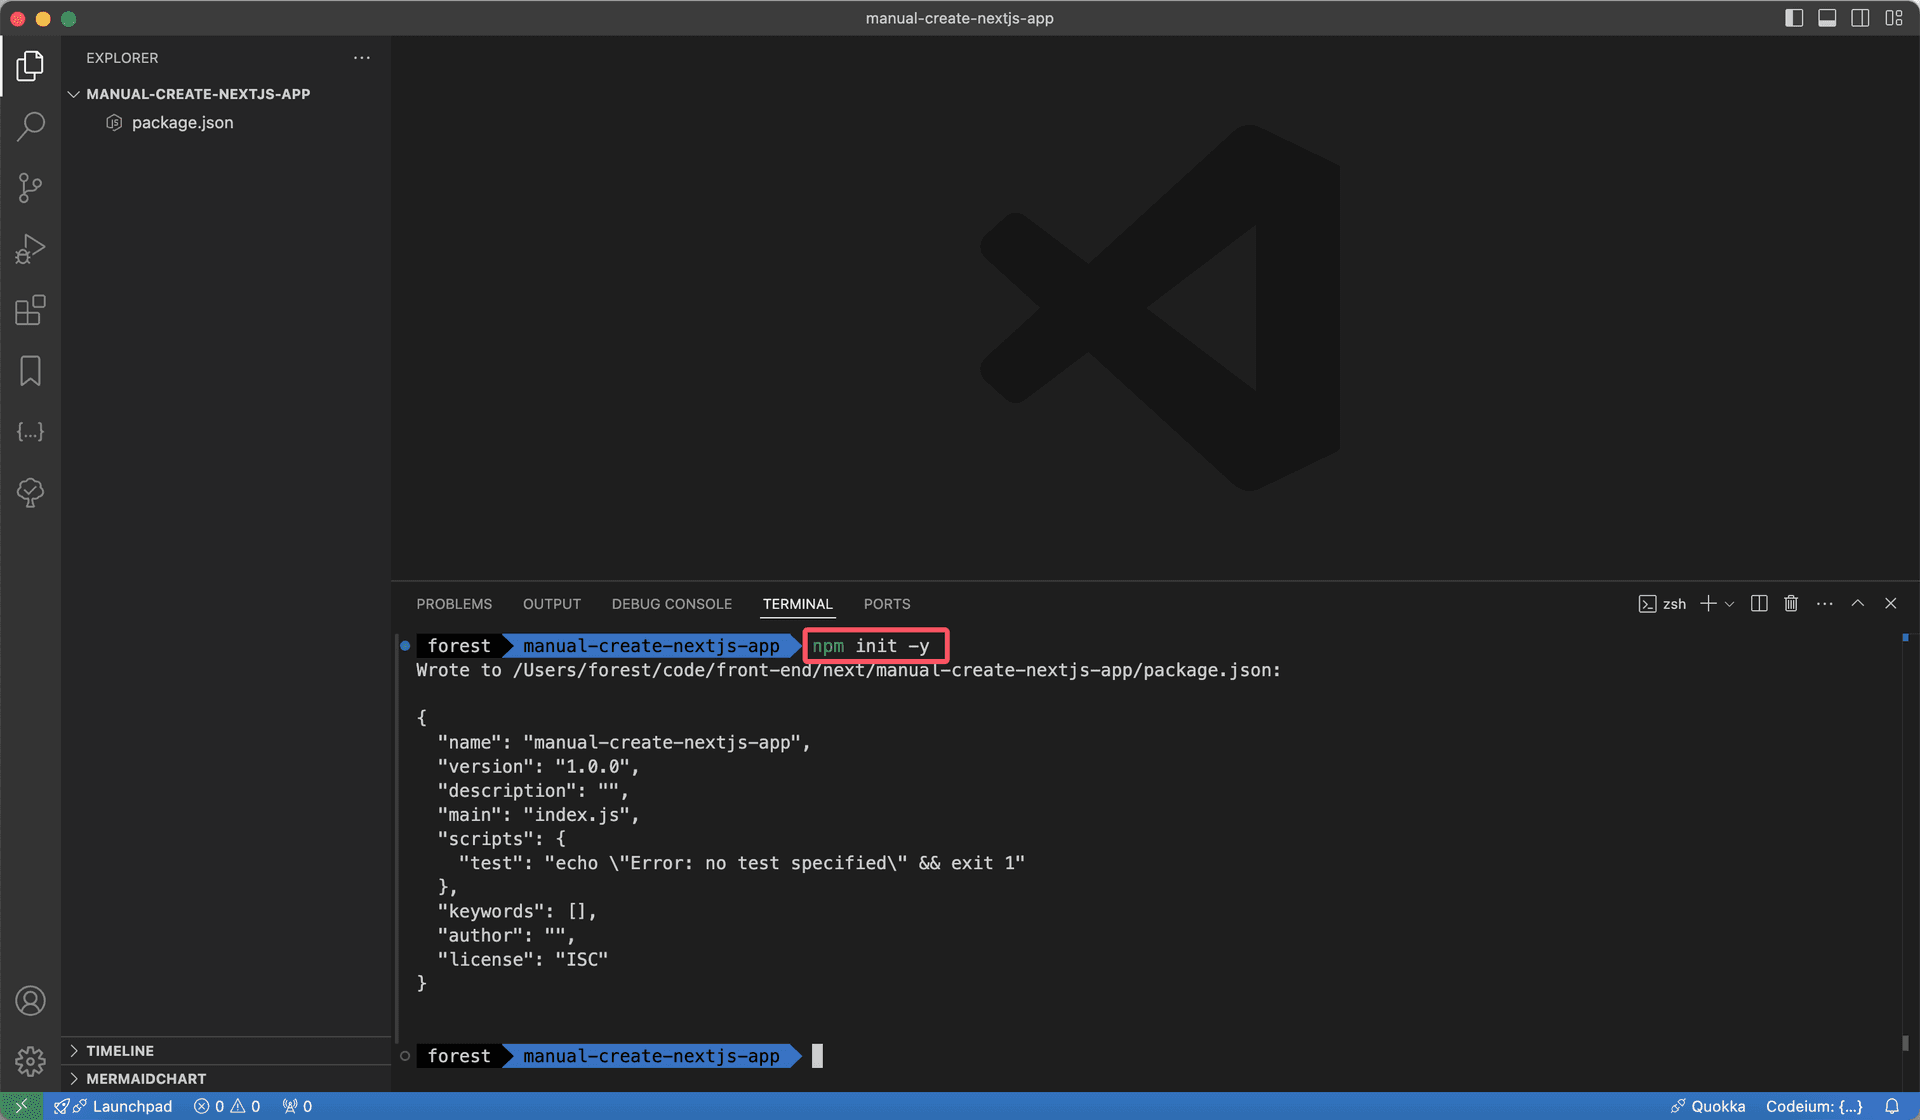Toggle primary side bar layout button
Viewport: 1920px width, 1120px height.
point(1794,18)
